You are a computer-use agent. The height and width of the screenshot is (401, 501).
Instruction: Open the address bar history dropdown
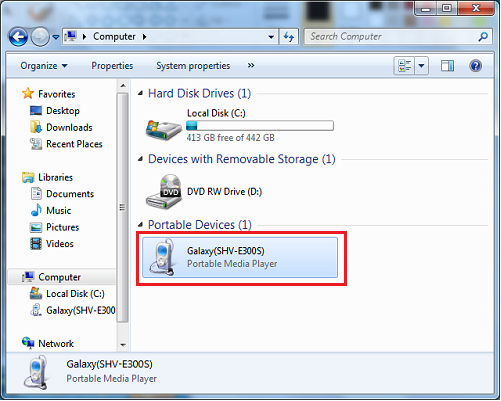271,37
